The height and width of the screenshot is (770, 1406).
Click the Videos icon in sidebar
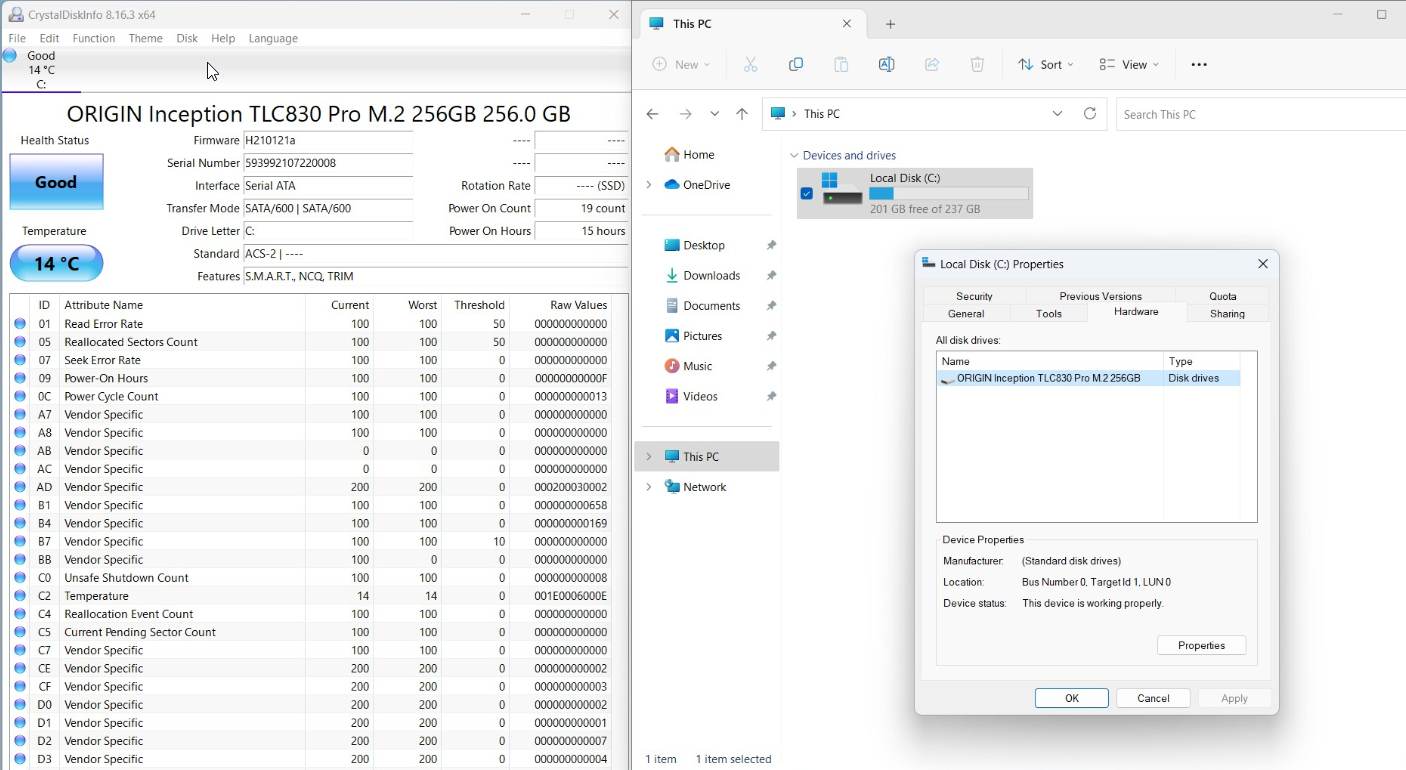[x=672, y=396]
